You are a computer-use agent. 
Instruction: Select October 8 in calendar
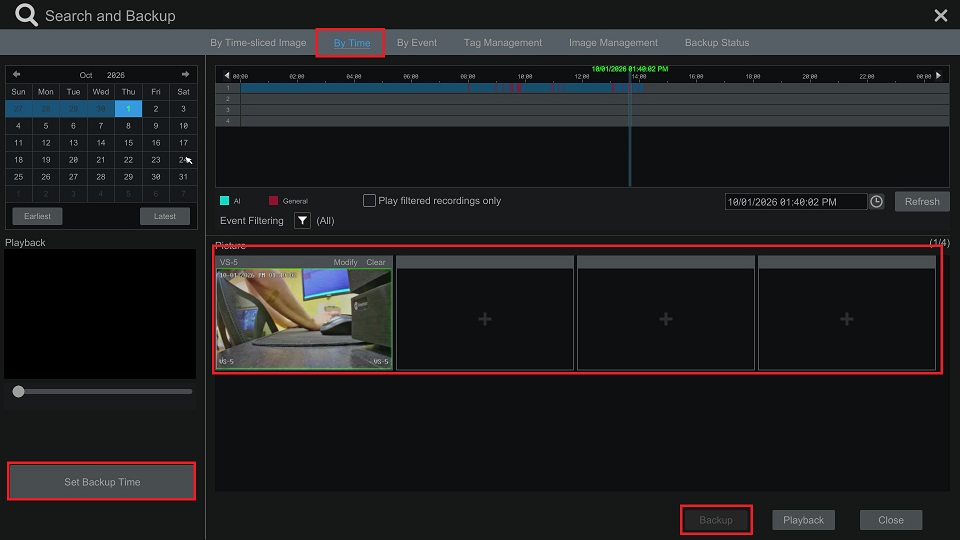[128, 126]
